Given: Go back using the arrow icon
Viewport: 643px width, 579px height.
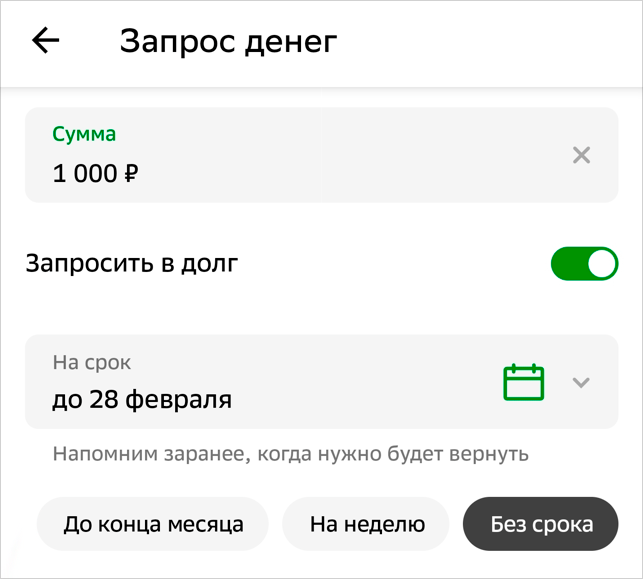Looking at the screenshot, I should coord(46,41).
